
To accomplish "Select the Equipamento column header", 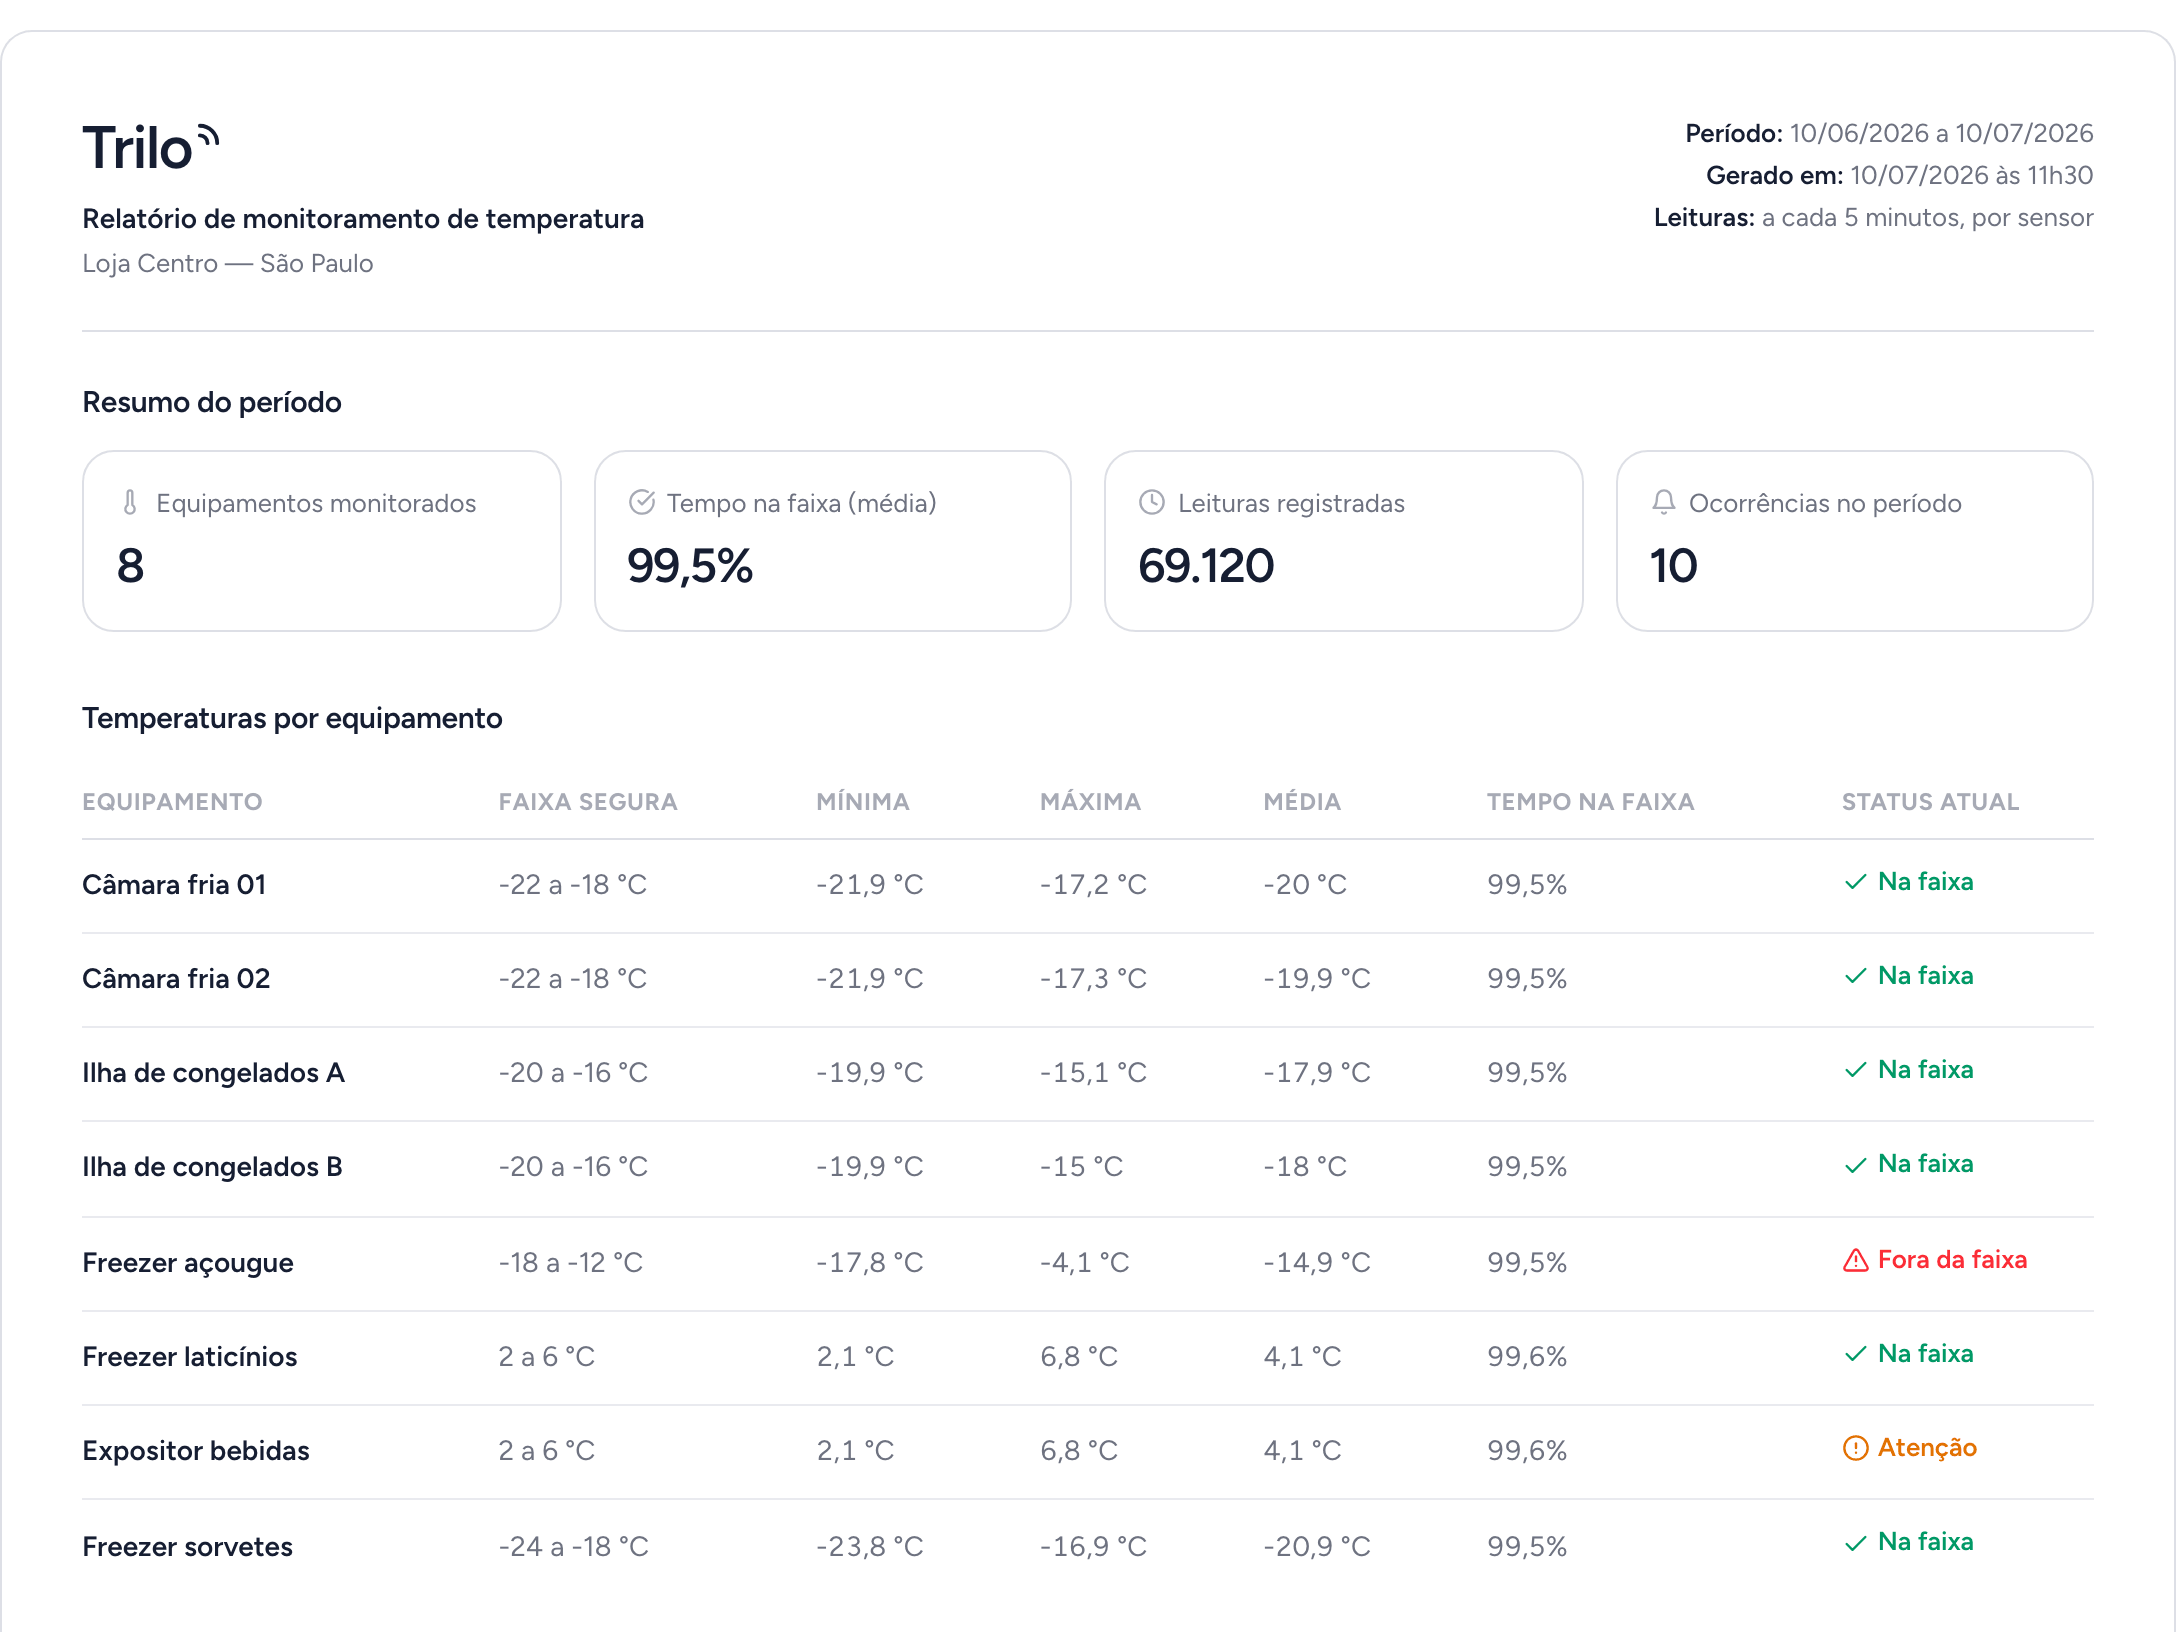I will click(172, 802).
